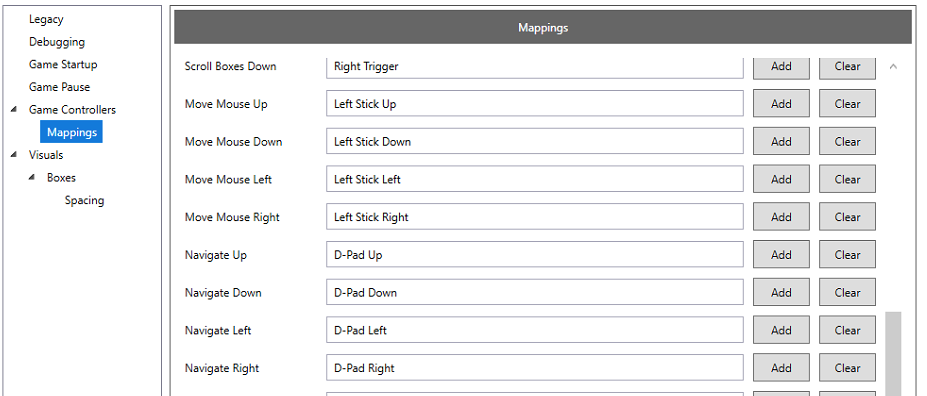
Task: Click the Navigate Down mapping field
Action: pyautogui.click(x=534, y=293)
